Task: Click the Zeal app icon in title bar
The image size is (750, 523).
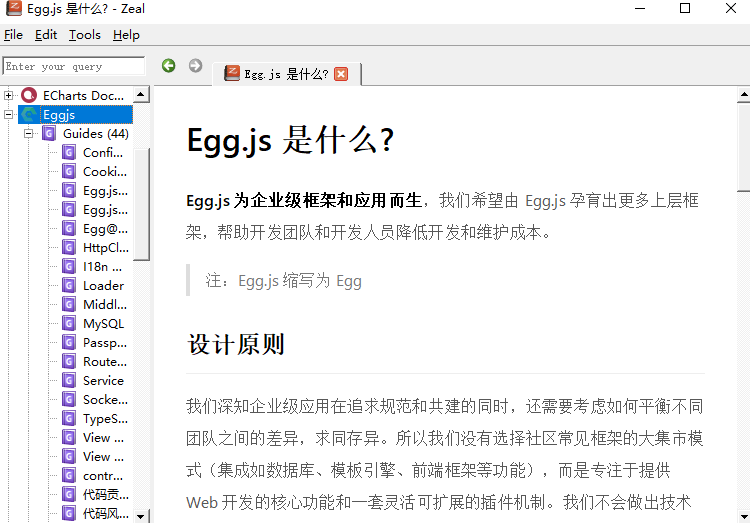Action: pos(14,8)
